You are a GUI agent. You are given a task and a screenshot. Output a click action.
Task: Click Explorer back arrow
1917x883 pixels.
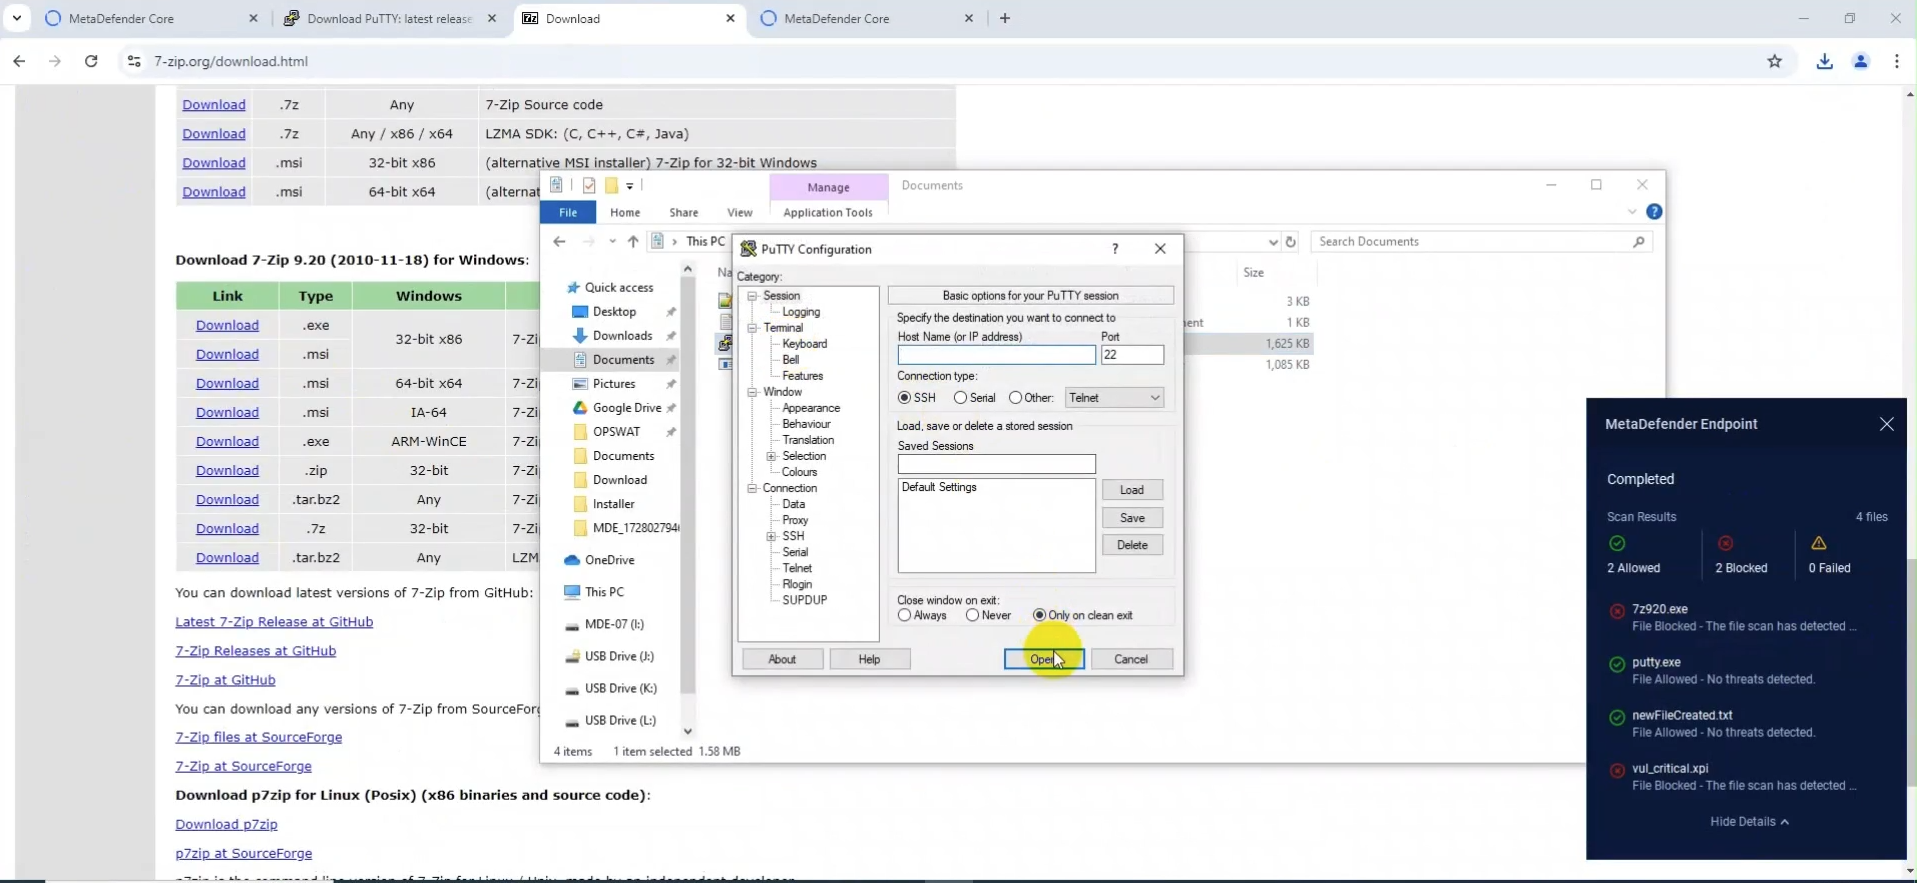tap(560, 242)
